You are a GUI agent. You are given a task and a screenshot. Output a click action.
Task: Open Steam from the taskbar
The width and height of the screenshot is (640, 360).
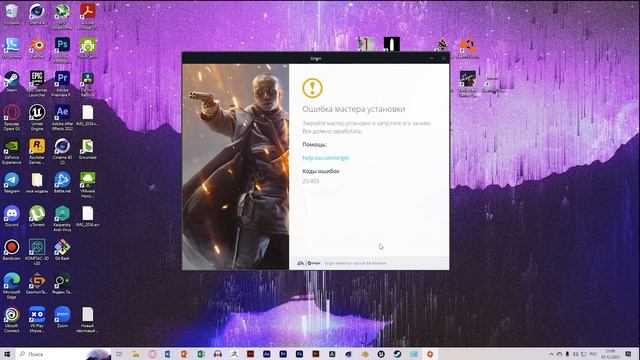pyautogui.click(x=397, y=354)
